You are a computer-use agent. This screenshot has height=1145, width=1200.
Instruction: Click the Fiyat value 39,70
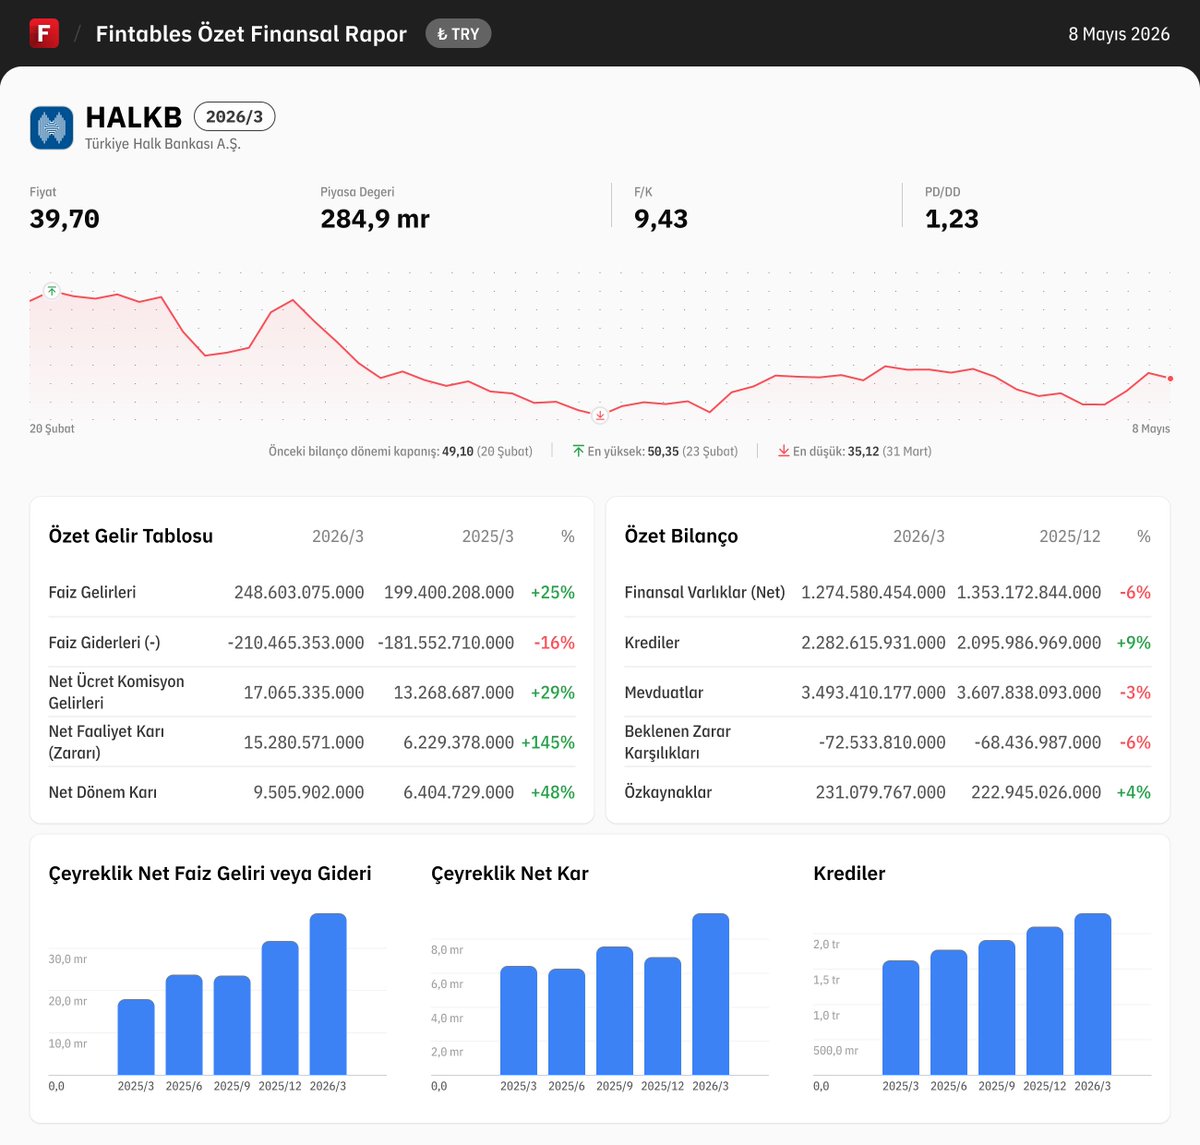[x=65, y=219]
